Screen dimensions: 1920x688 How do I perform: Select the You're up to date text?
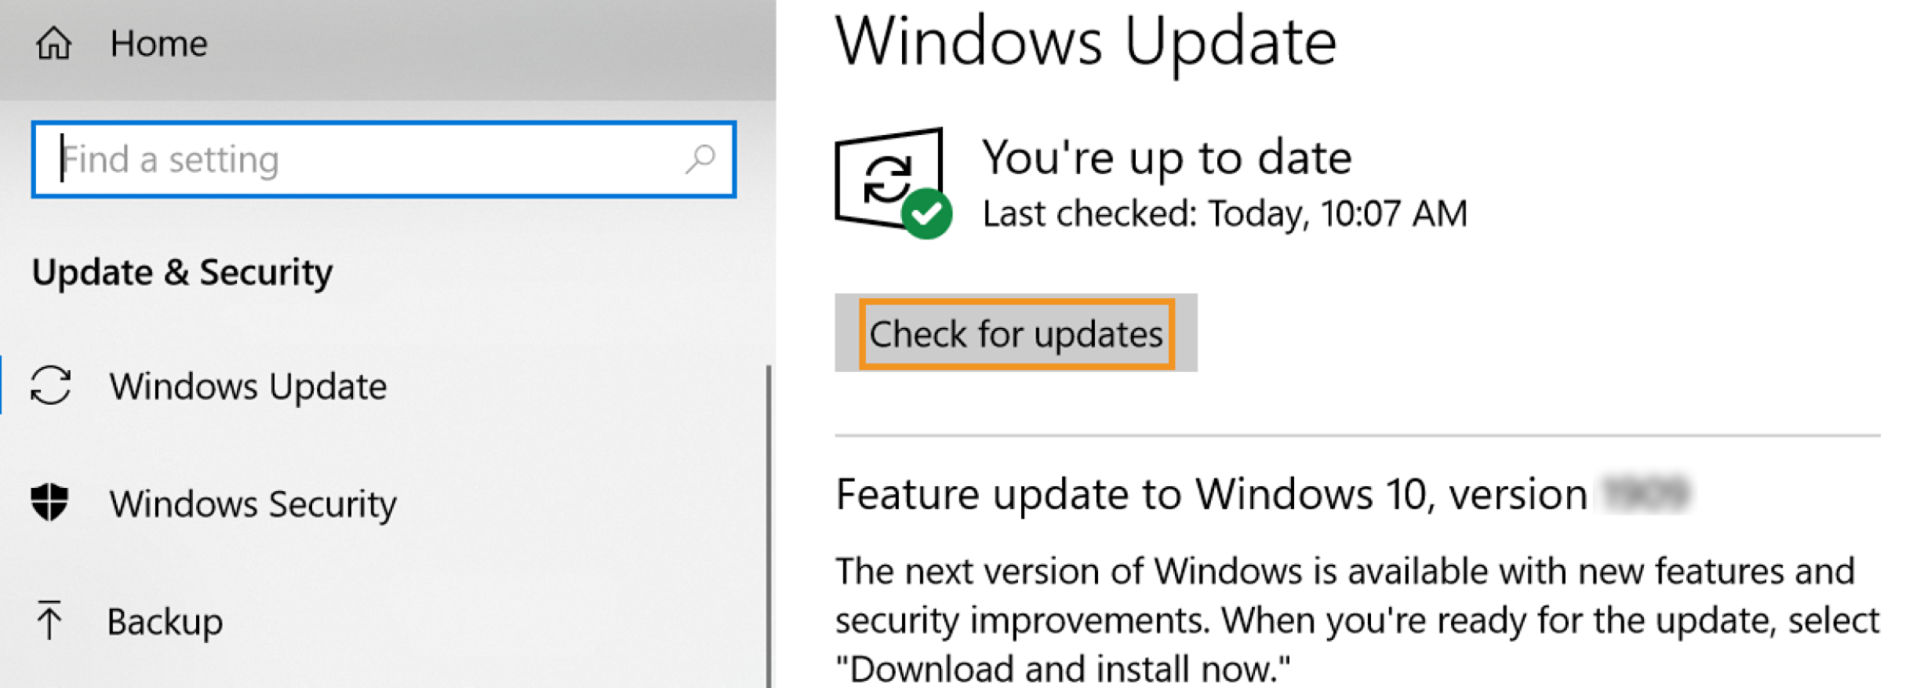[x=1167, y=157]
